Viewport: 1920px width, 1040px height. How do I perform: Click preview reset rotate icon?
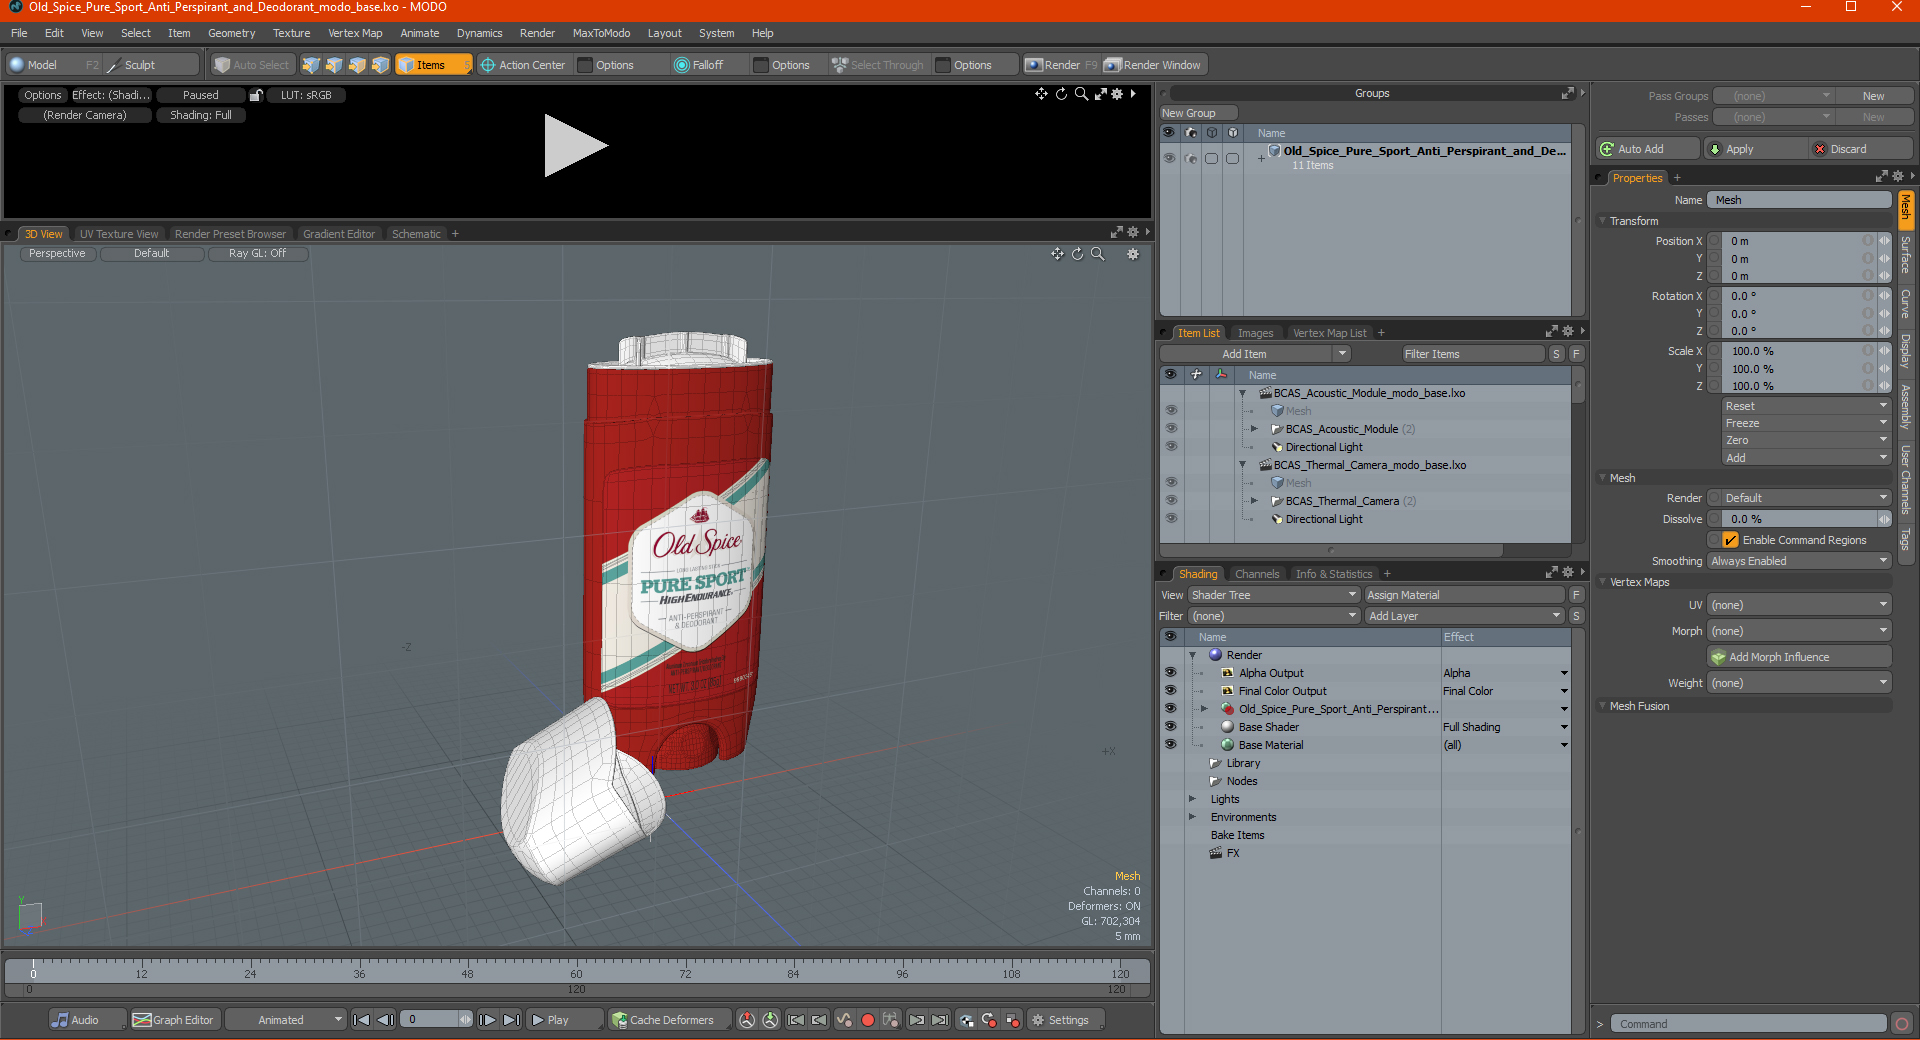[x=1061, y=94]
